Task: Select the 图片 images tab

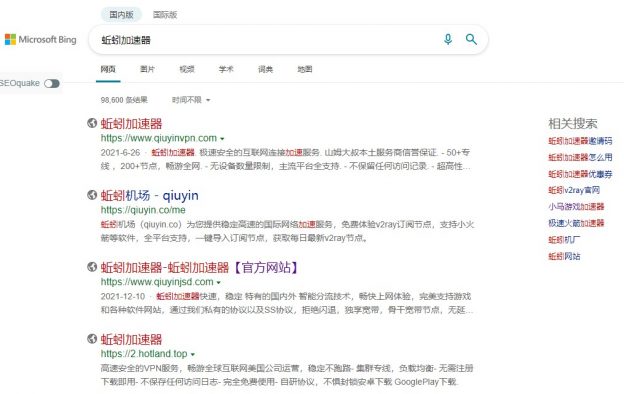Action: [x=147, y=69]
